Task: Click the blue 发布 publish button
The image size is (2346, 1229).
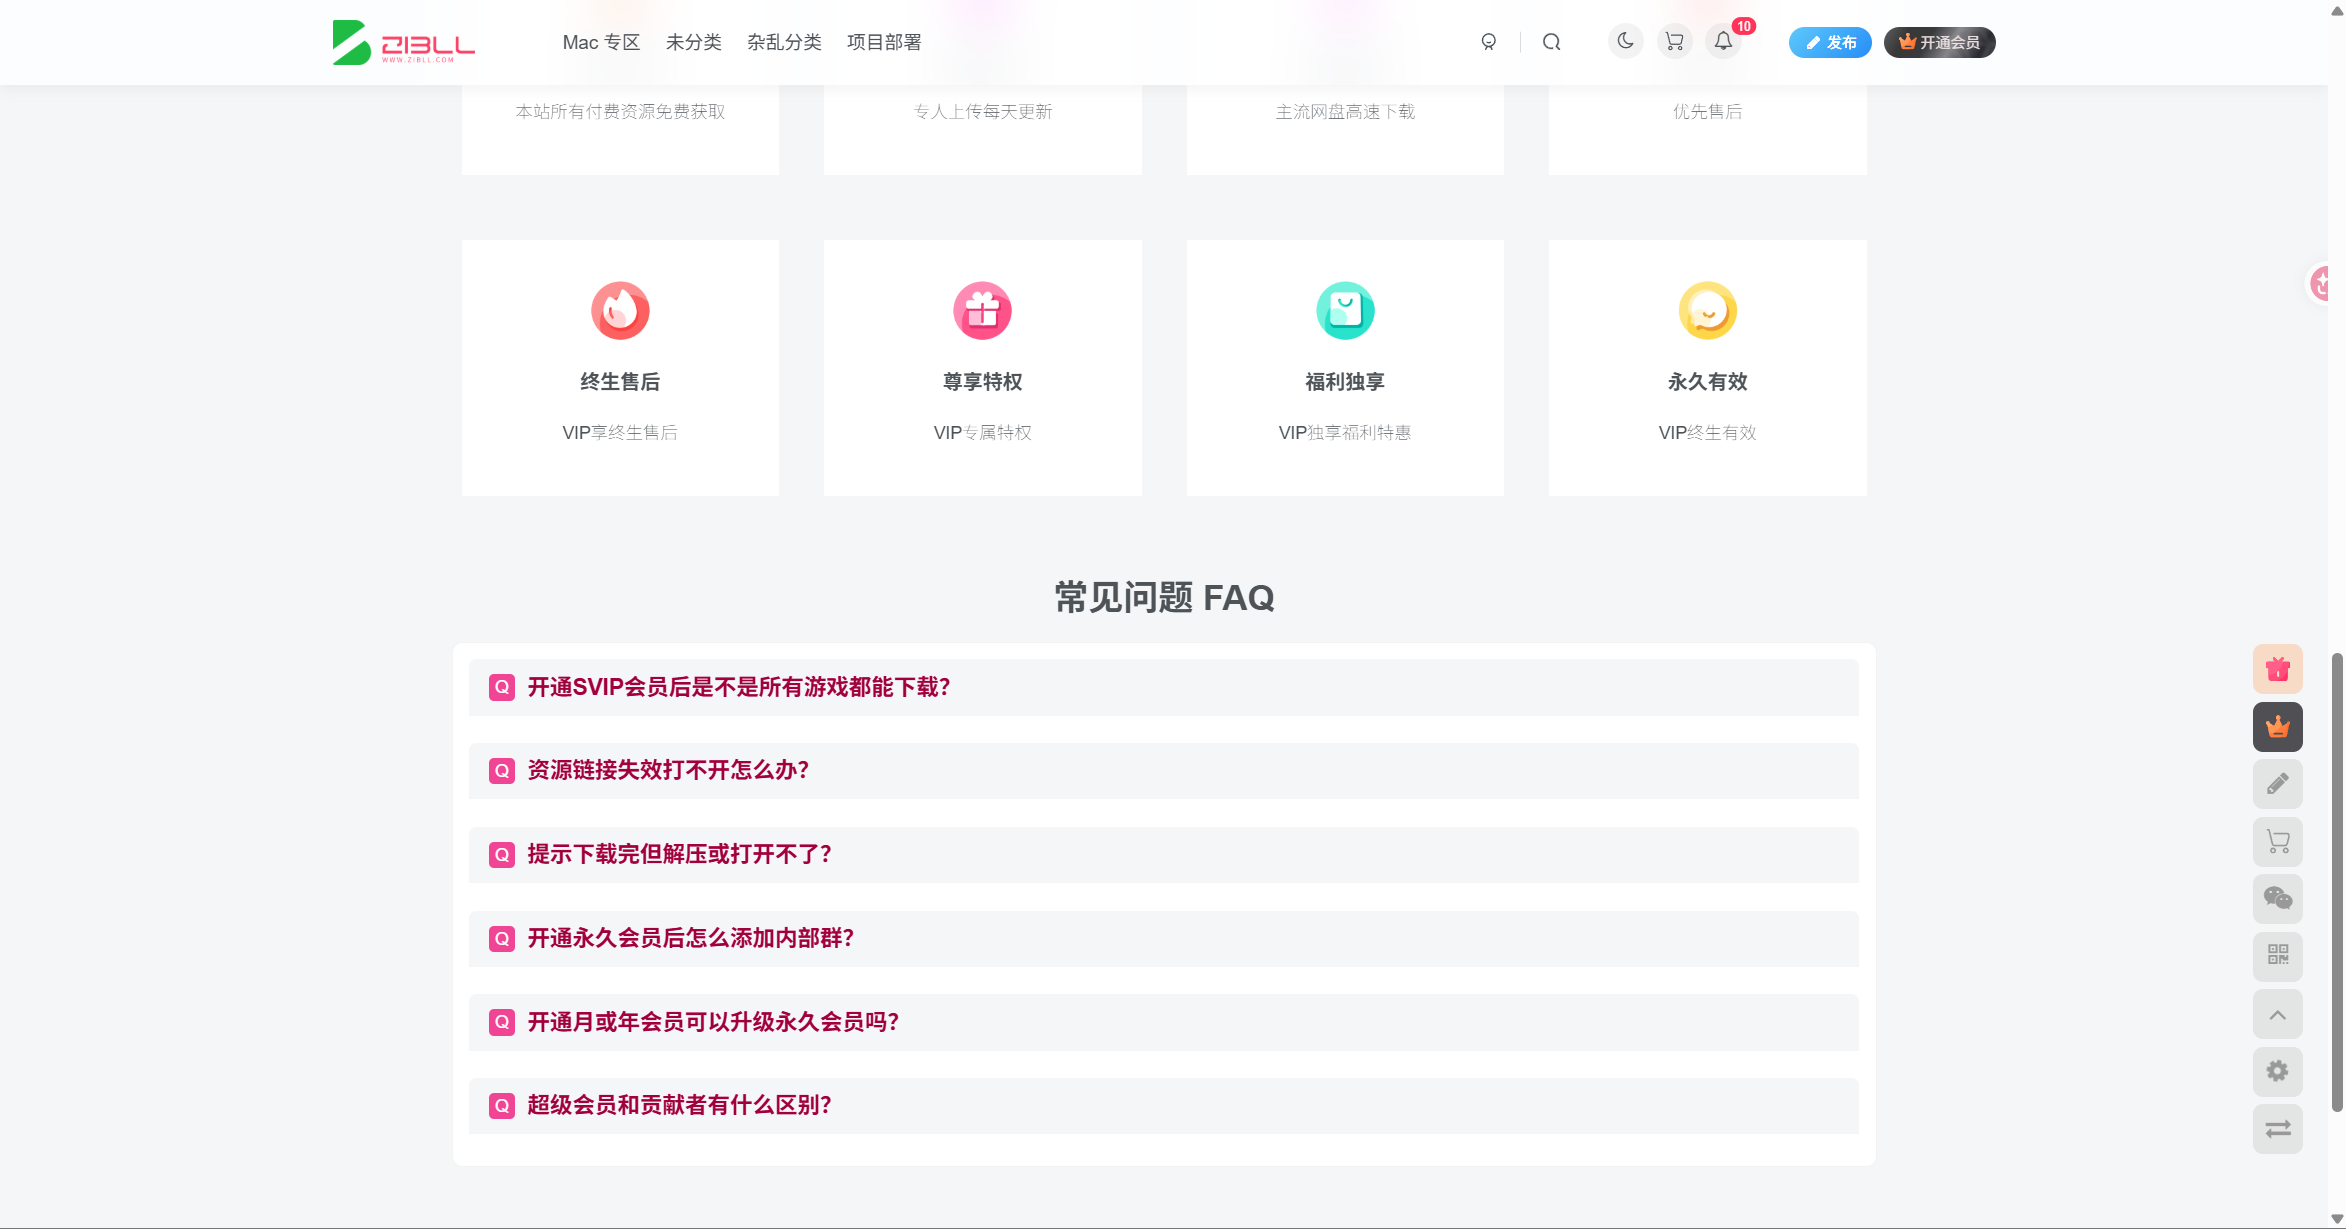Action: pyautogui.click(x=1829, y=42)
